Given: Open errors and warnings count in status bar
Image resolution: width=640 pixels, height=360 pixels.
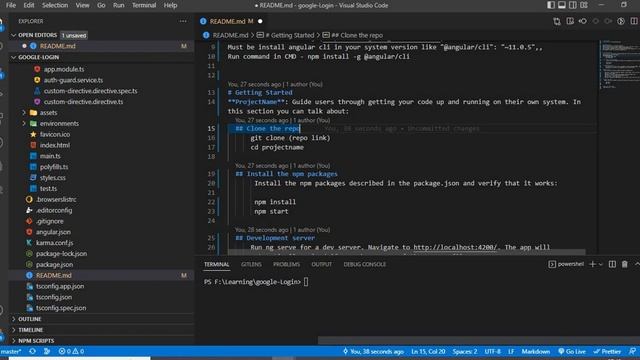Looking at the screenshot, I should click(71, 351).
